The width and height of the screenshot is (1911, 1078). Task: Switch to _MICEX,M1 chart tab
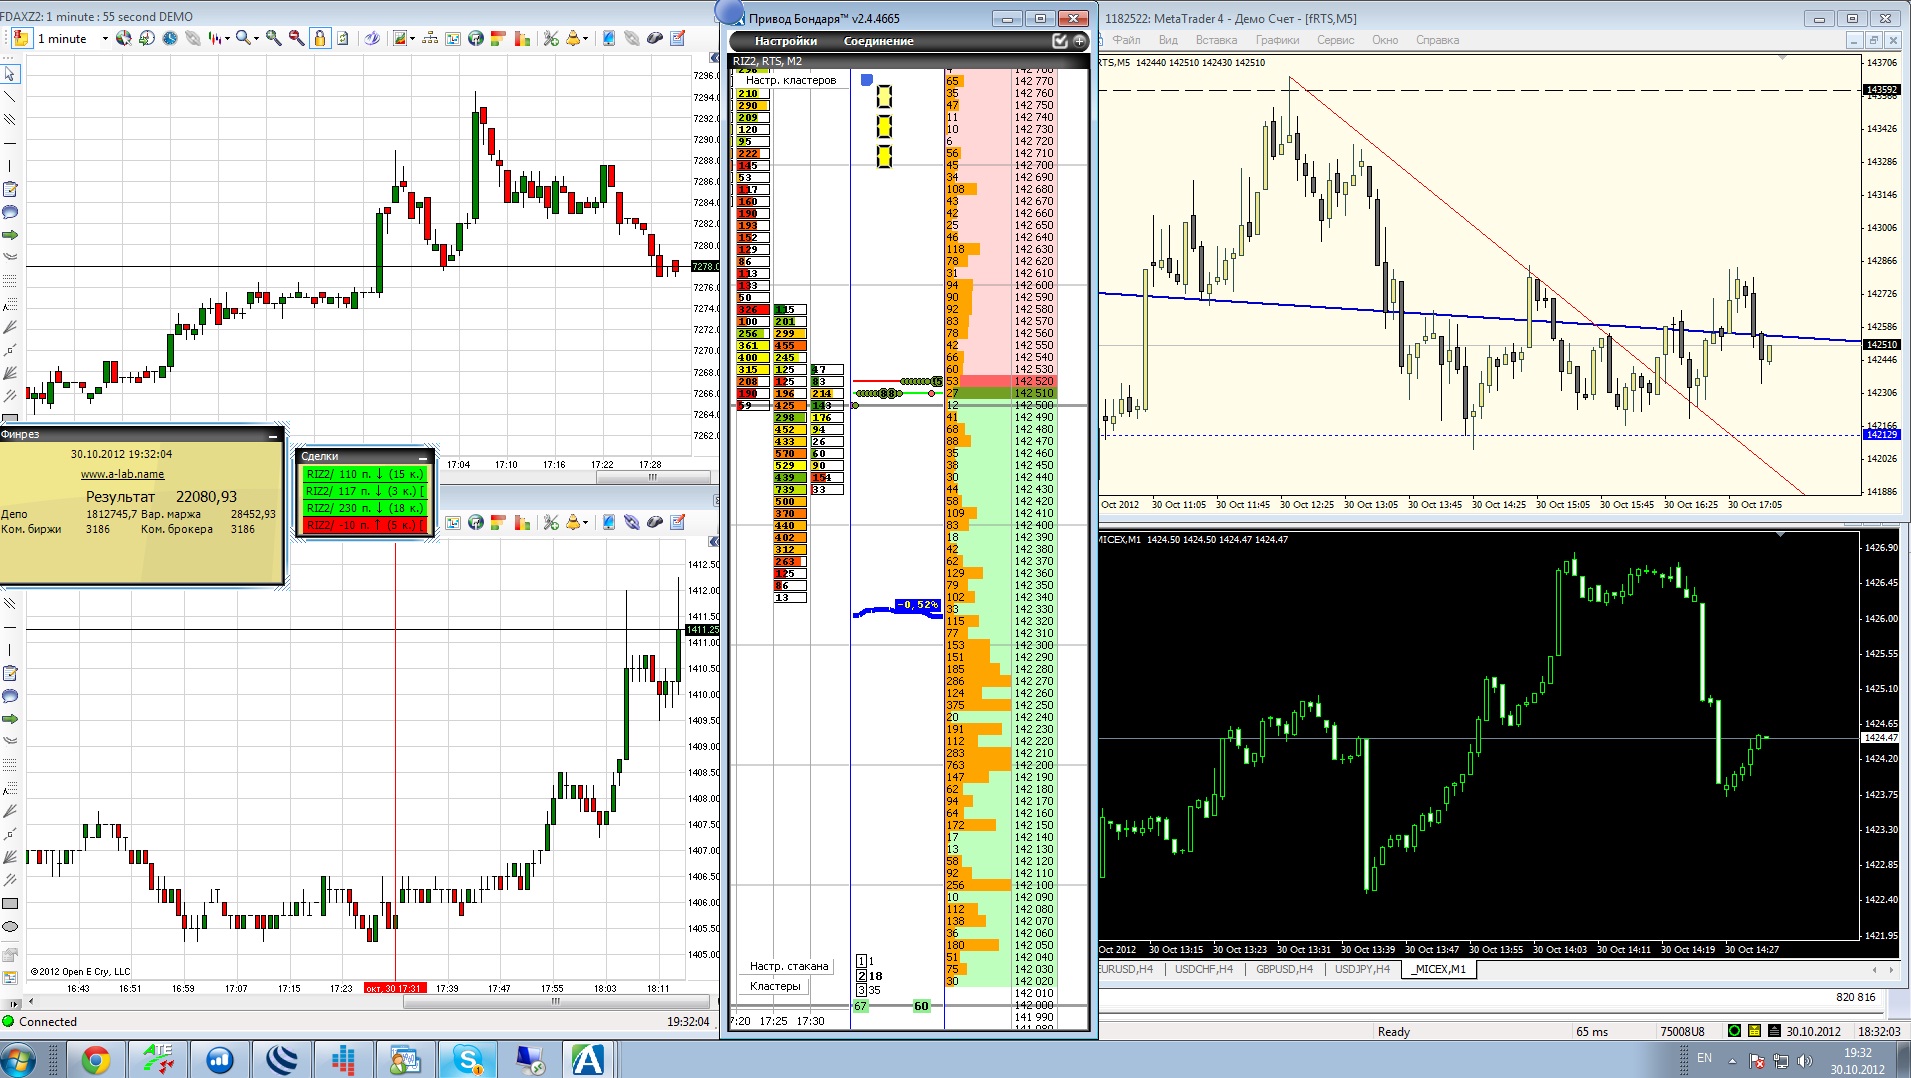1438,969
